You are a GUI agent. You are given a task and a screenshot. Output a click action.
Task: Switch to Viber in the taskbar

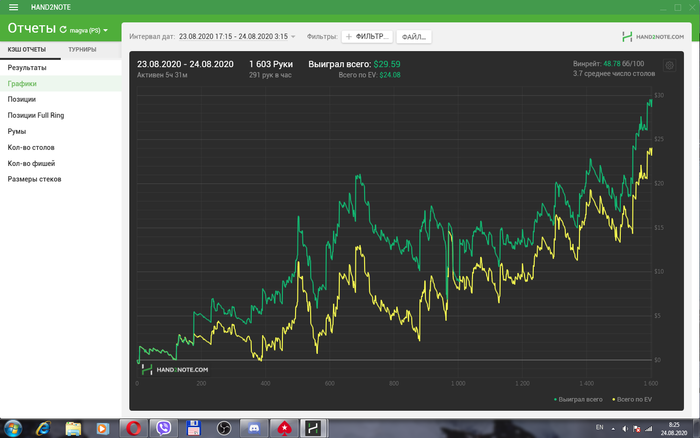click(163, 429)
